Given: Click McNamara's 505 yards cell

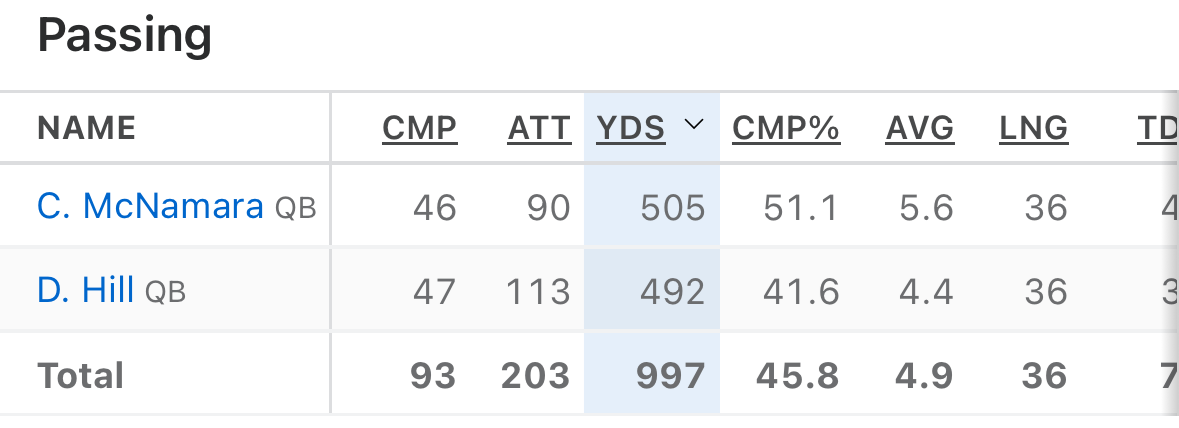Looking at the screenshot, I should (x=673, y=208).
